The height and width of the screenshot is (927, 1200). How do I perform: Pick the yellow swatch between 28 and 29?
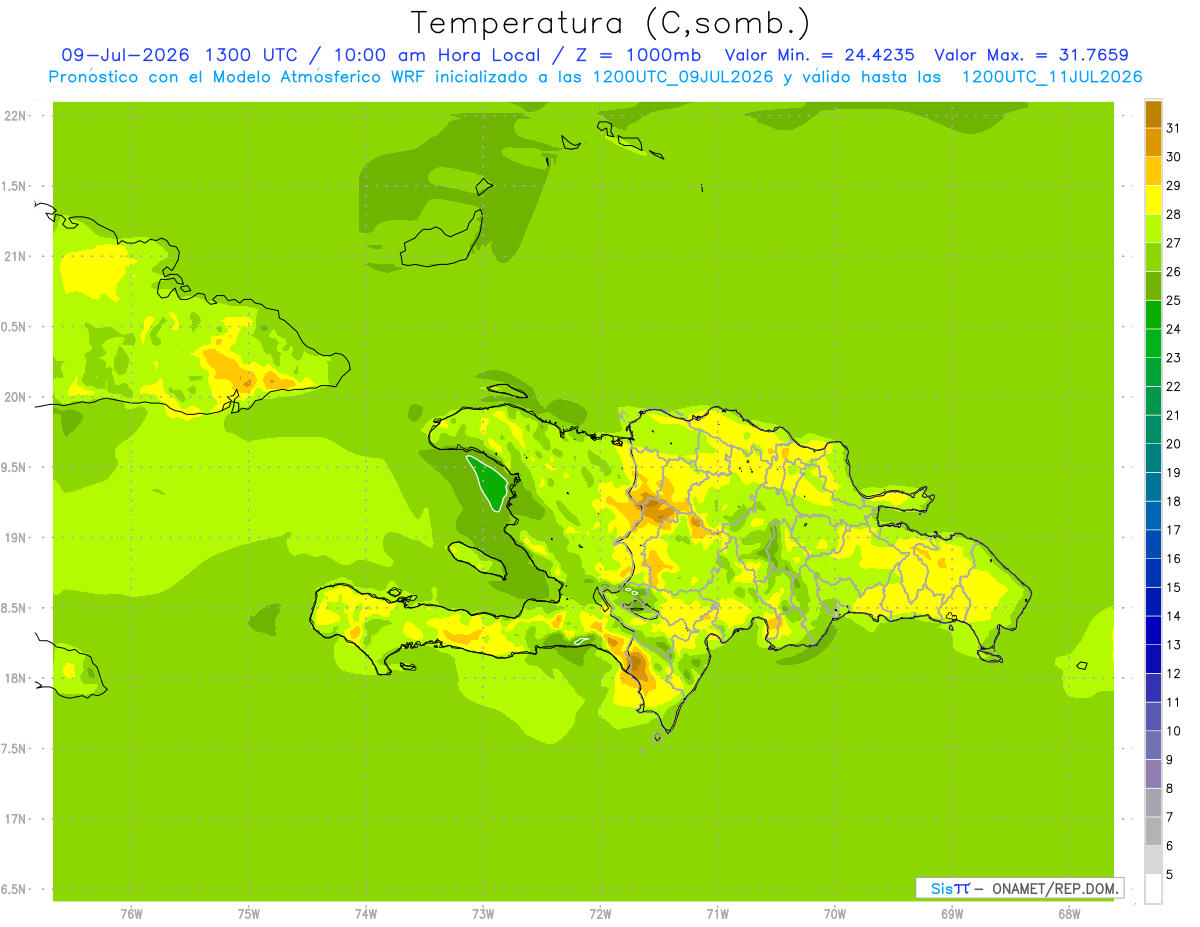click(1153, 200)
